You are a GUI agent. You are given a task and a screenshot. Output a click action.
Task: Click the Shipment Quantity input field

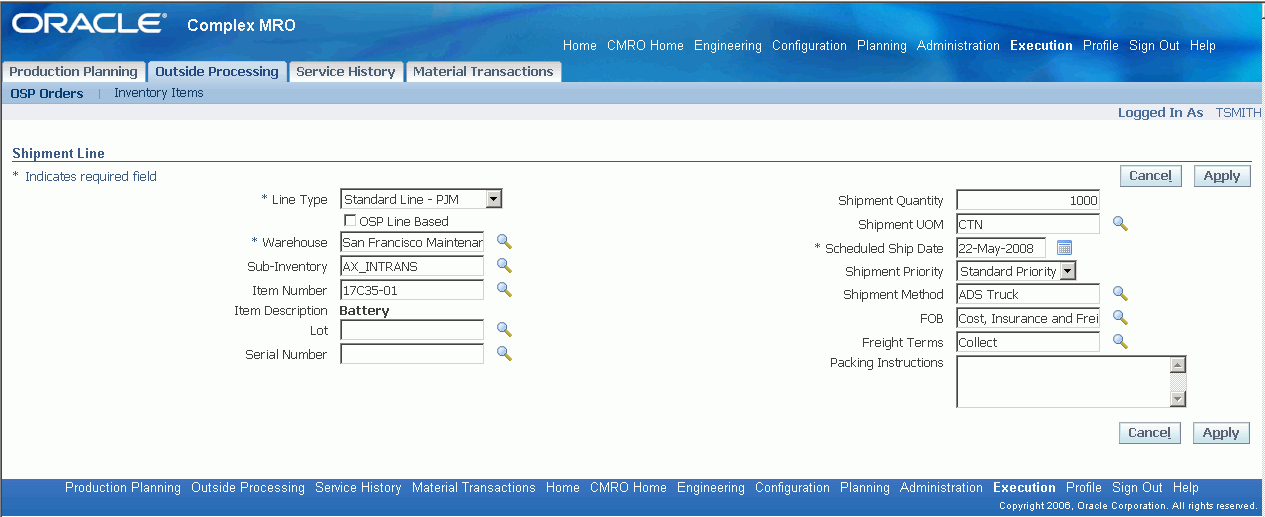(1028, 200)
